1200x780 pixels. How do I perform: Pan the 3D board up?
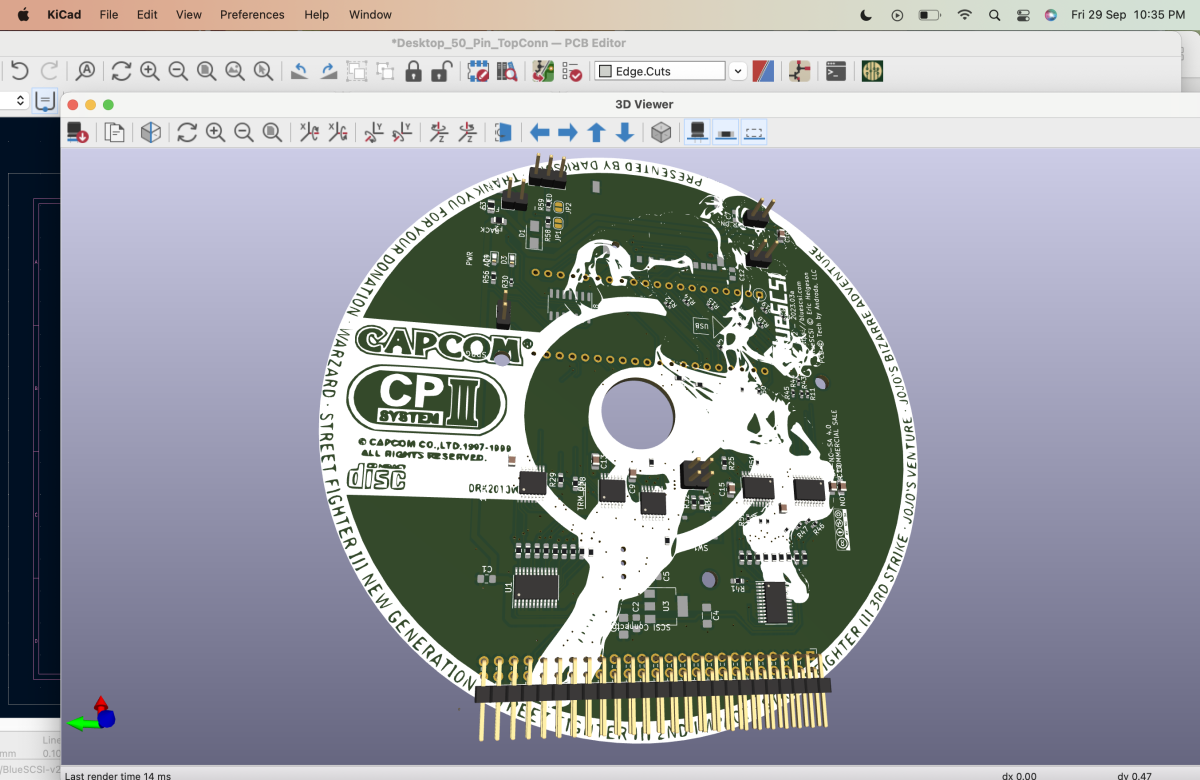click(596, 132)
